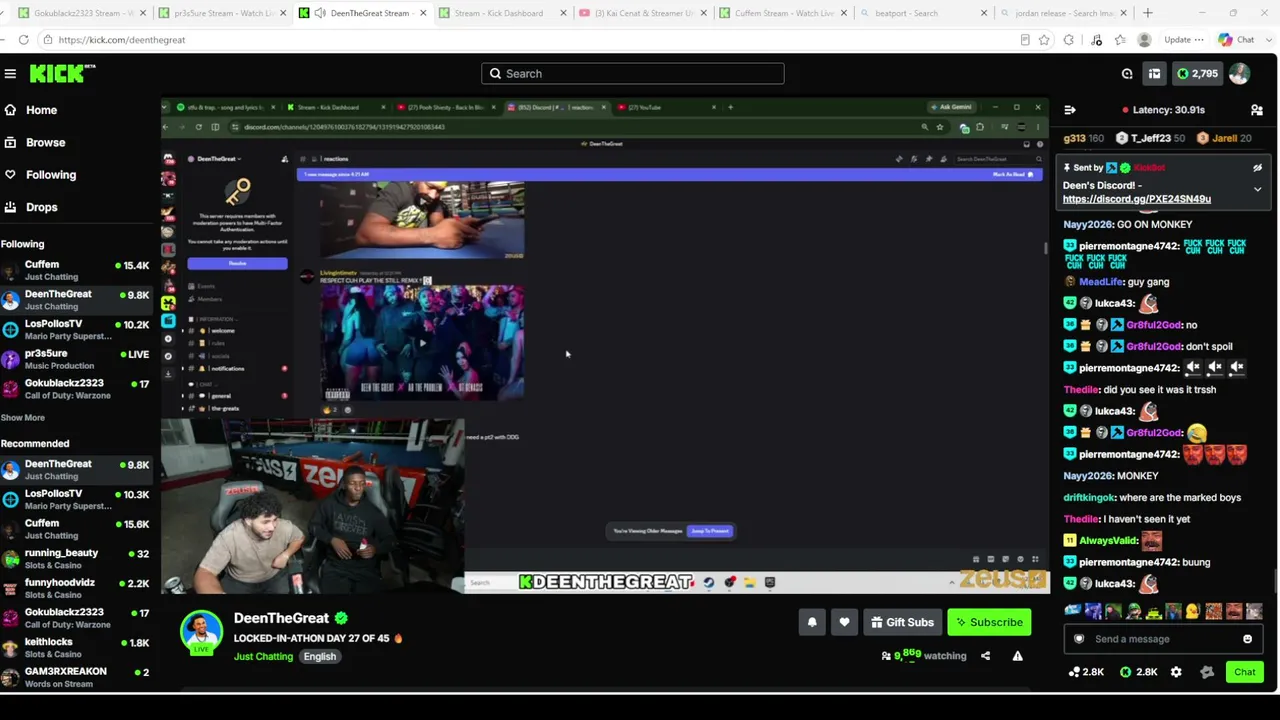Focus the Kick search field
The height and width of the screenshot is (720, 1280).
632,74
